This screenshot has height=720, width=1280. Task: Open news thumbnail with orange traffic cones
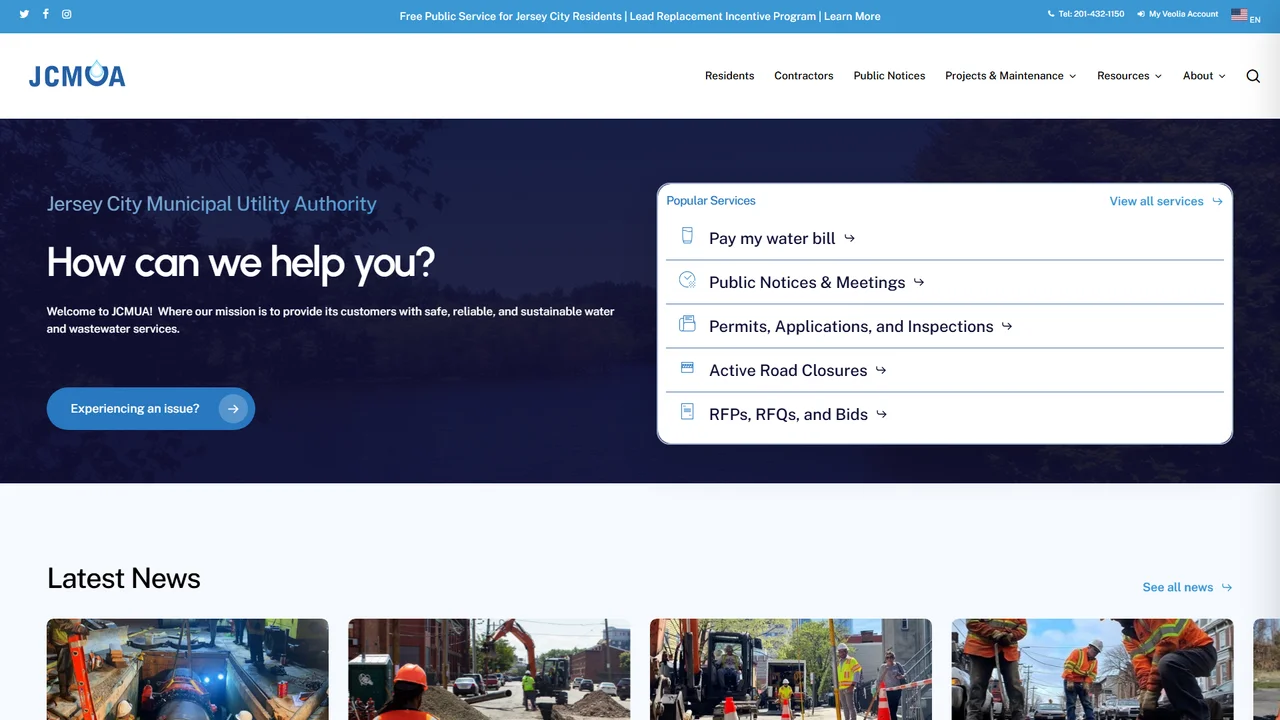(x=790, y=669)
